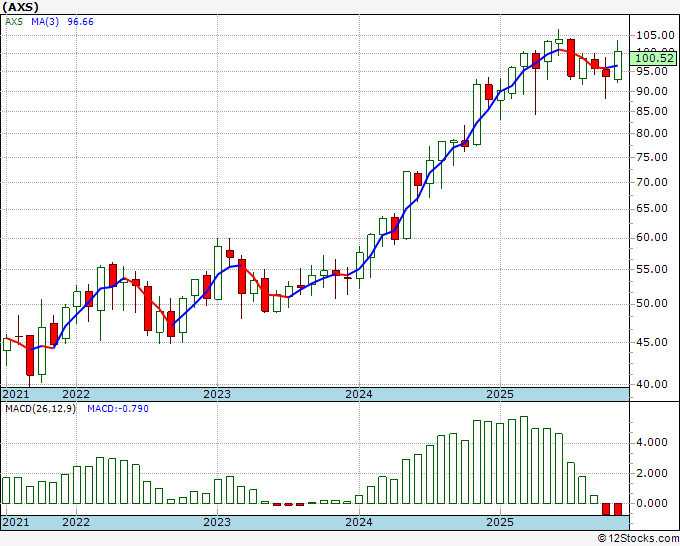Click the 96.66 moving average value
The image size is (680, 546).
click(80, 22)
